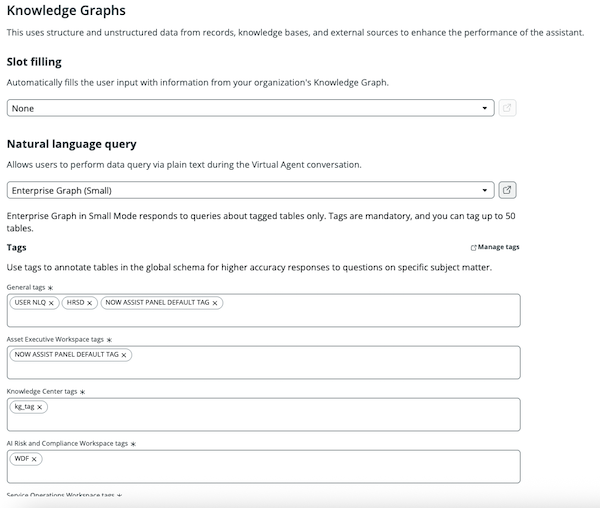The image size is (600, 508).
Task: Remove the HRSD tag
Action: (90, 303)
